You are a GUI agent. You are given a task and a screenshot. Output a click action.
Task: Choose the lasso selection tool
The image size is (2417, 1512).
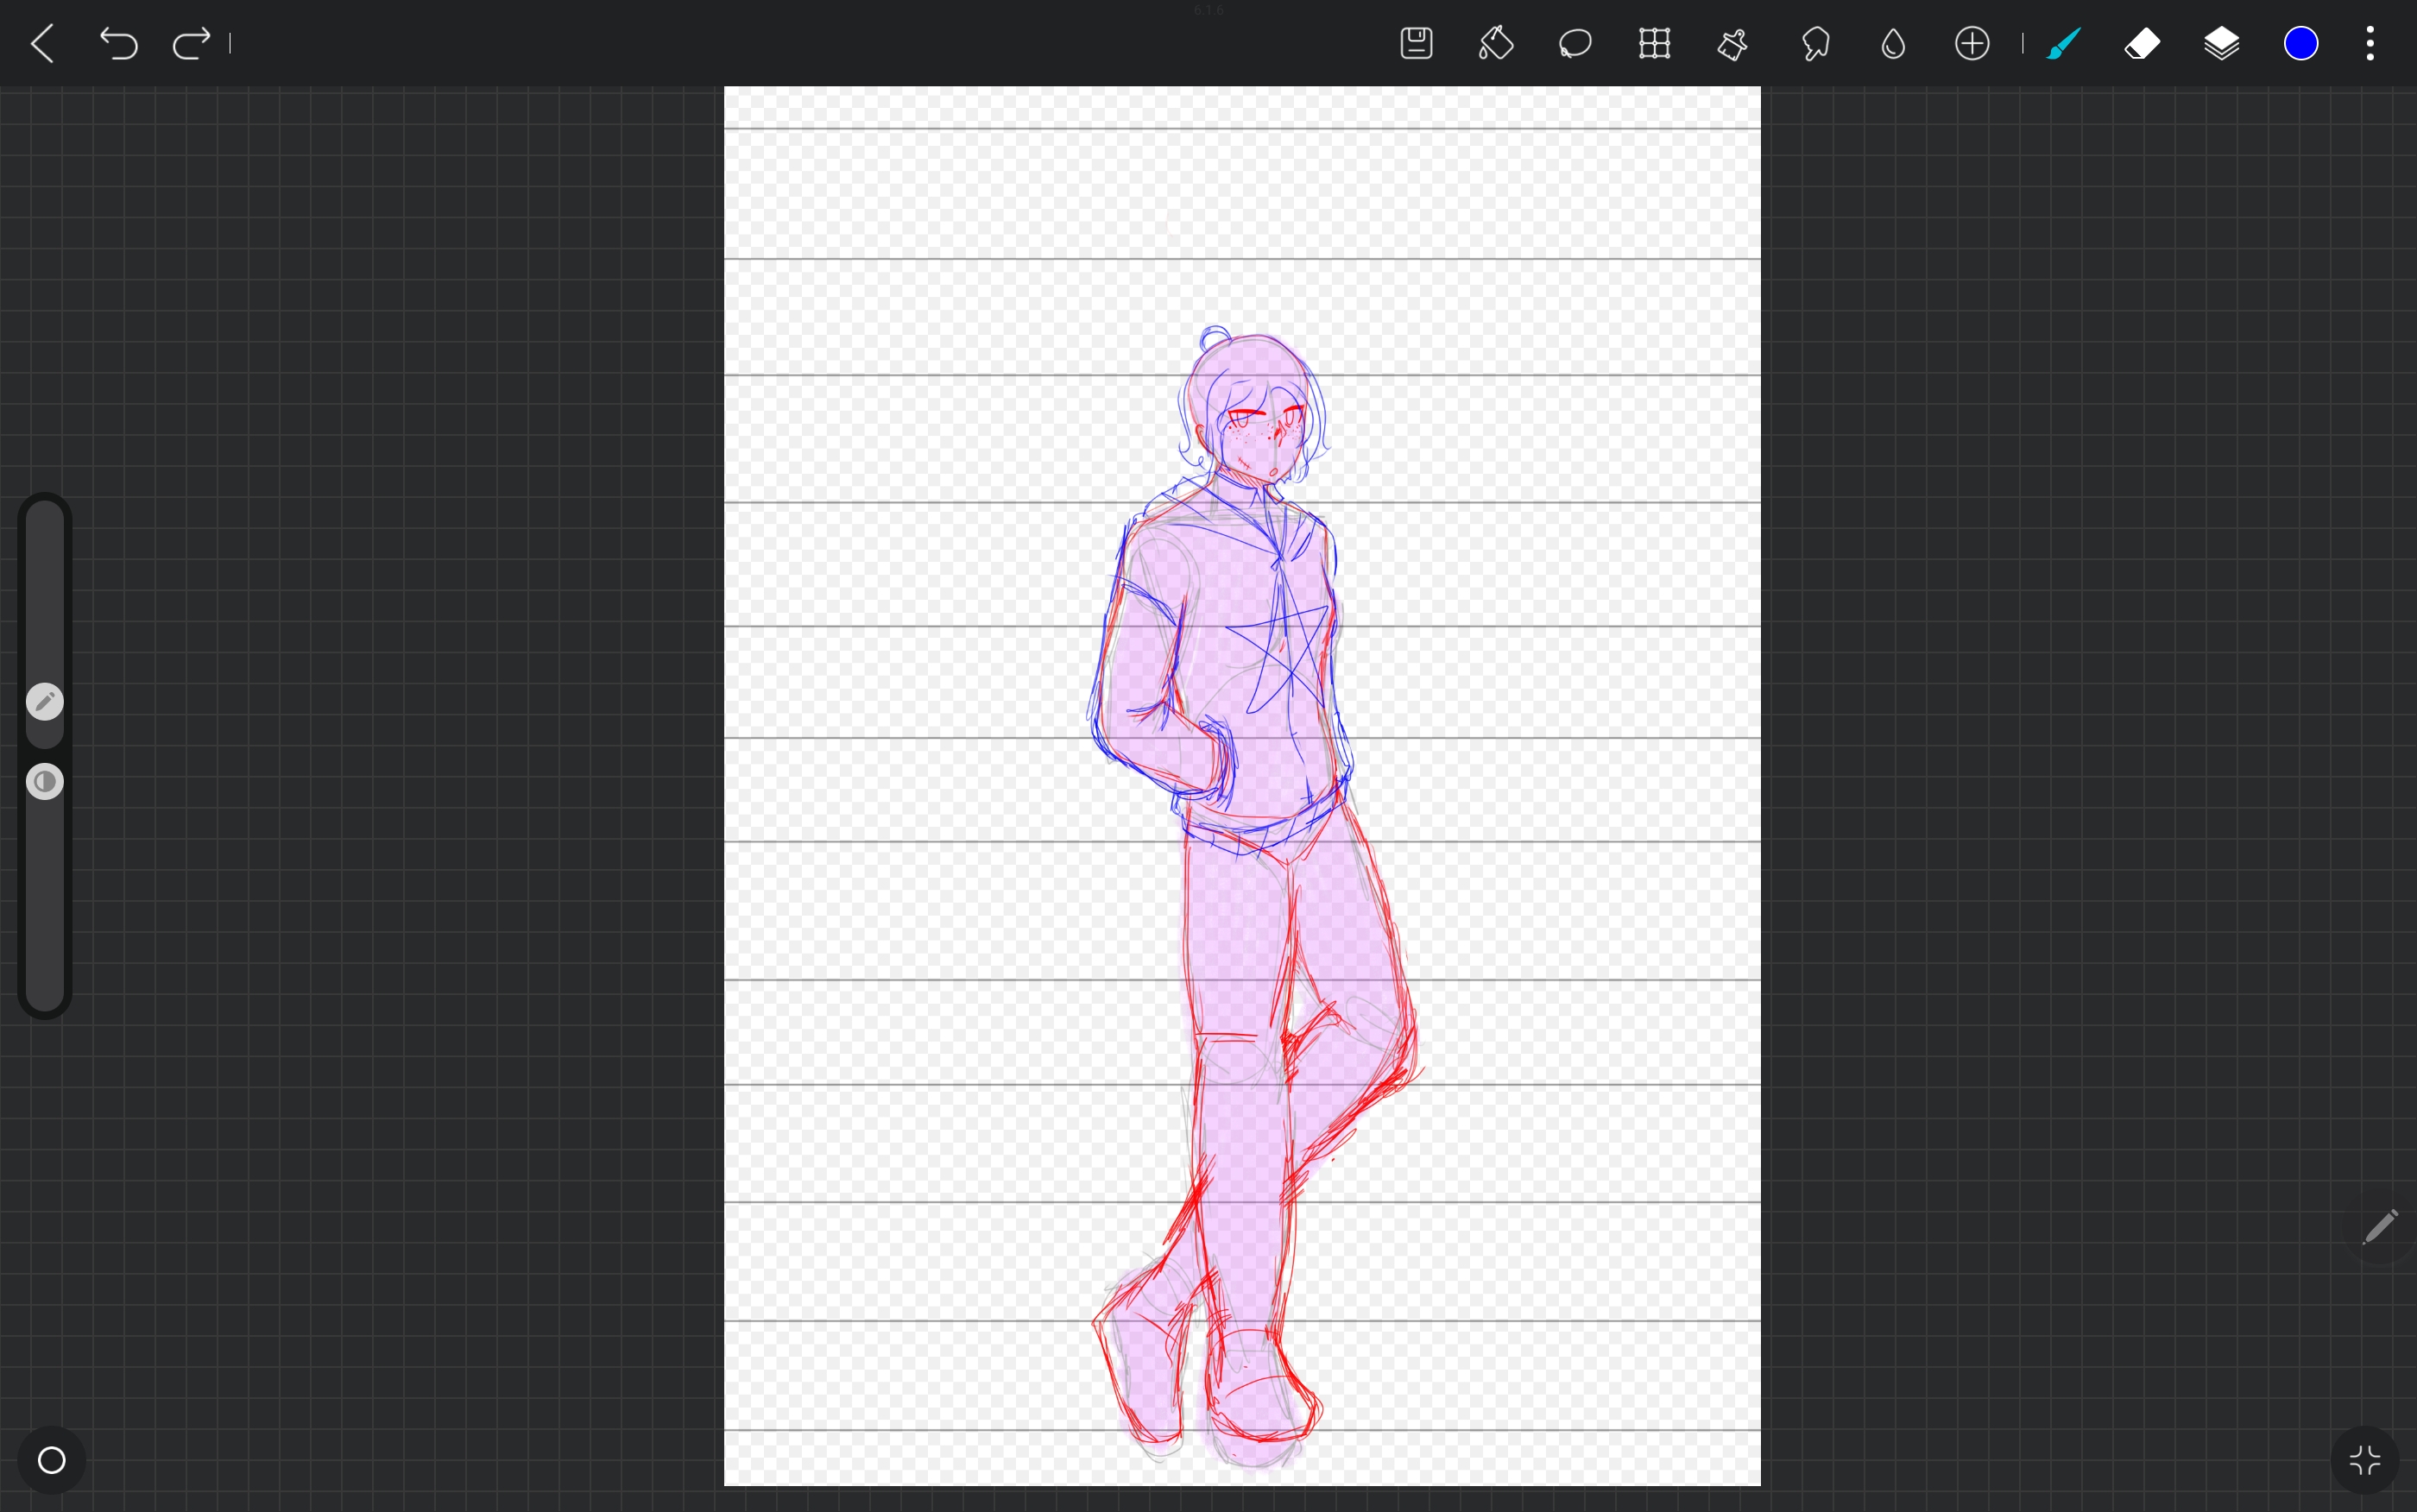(1575, 44)
